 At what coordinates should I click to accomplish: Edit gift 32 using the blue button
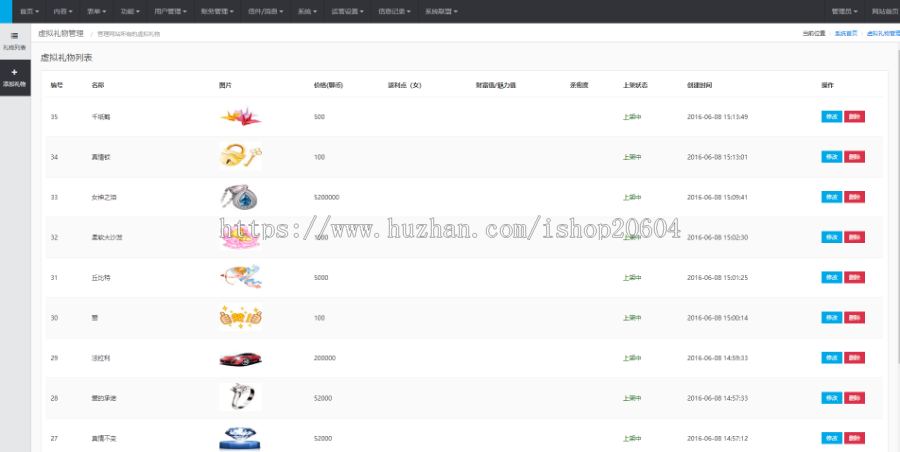[x=831, y=237]
